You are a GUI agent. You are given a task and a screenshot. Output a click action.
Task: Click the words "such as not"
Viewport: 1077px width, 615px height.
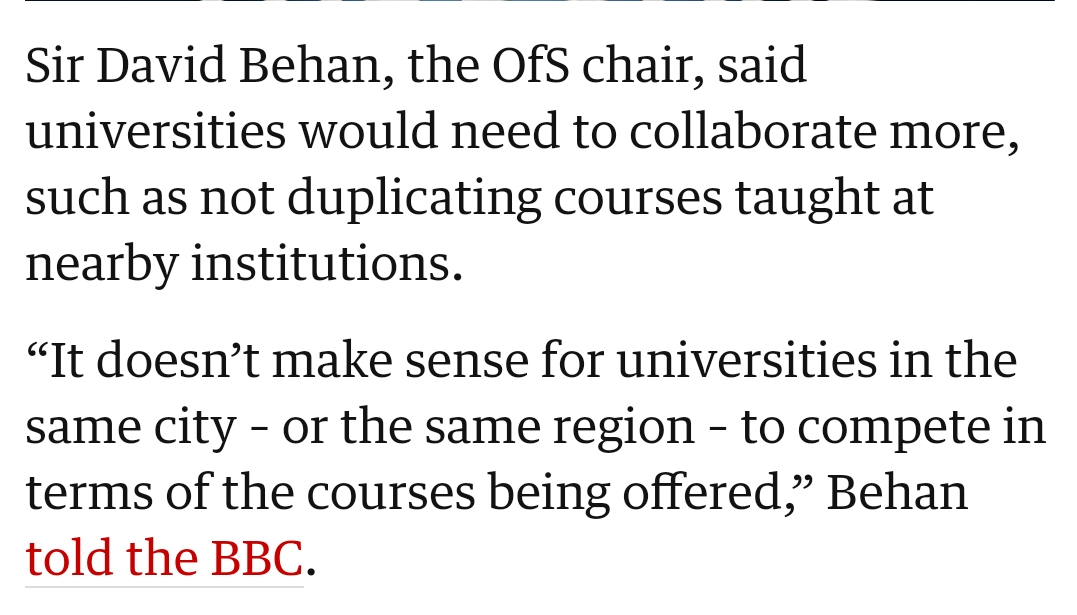pyautogui.click(x=149, y=198)
